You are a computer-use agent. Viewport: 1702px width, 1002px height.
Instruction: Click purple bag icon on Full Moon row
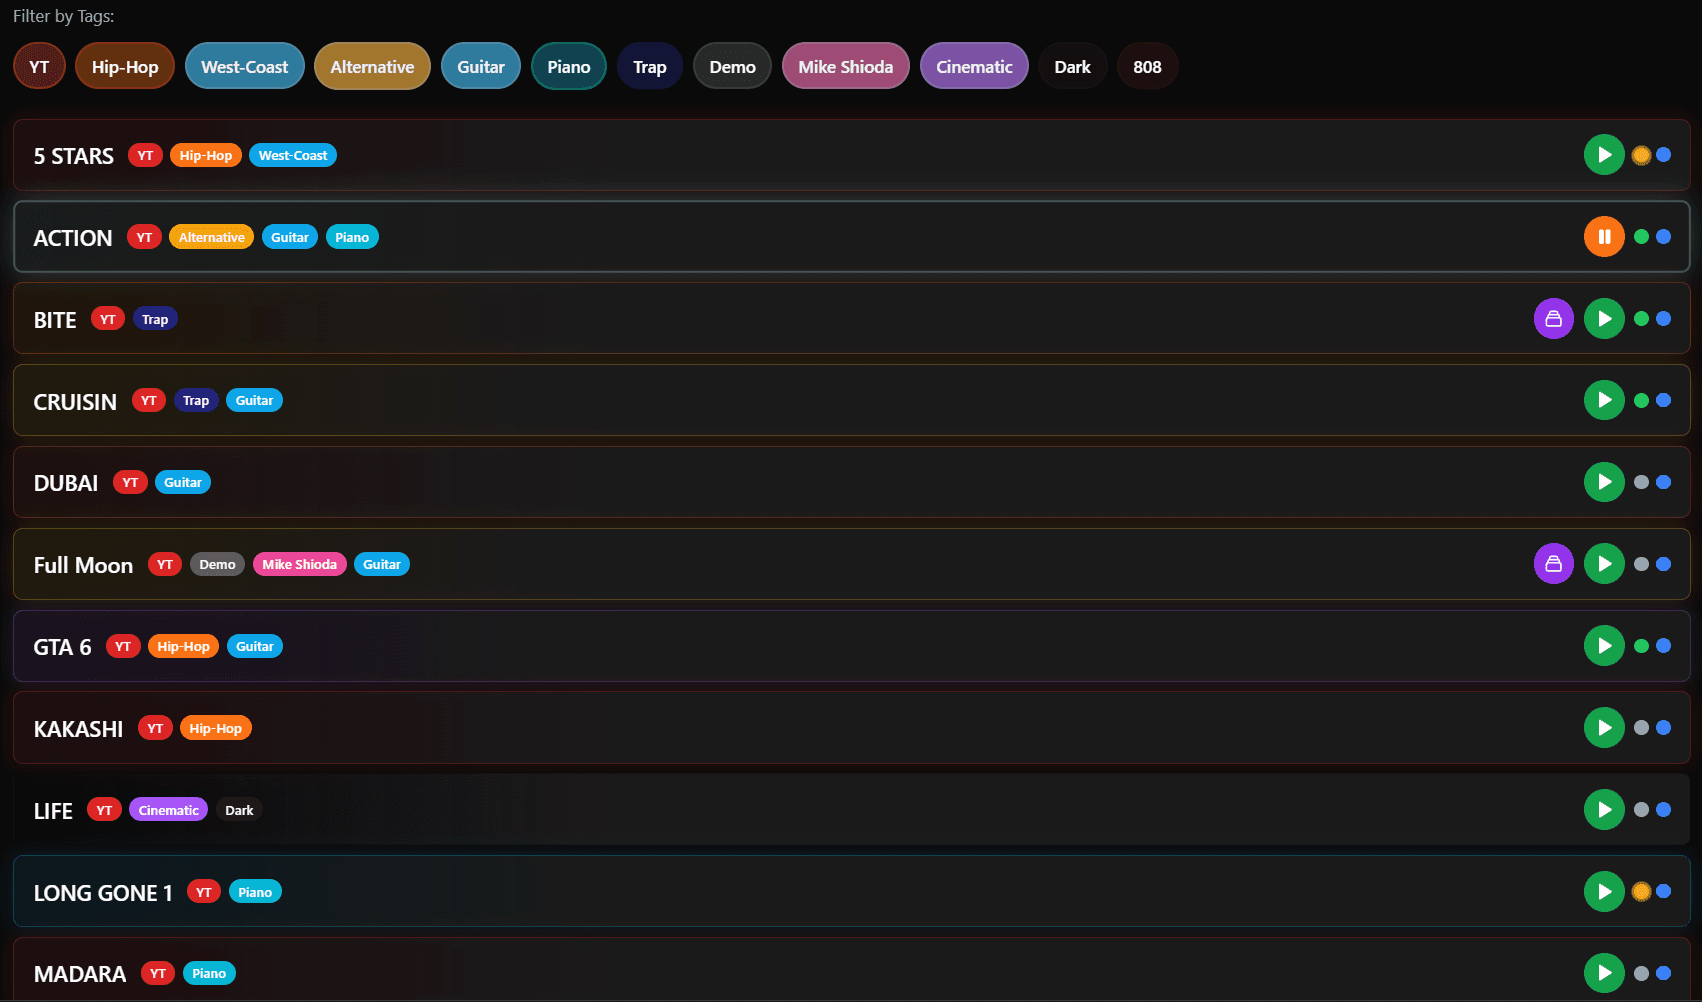[x=1554, y=564]
